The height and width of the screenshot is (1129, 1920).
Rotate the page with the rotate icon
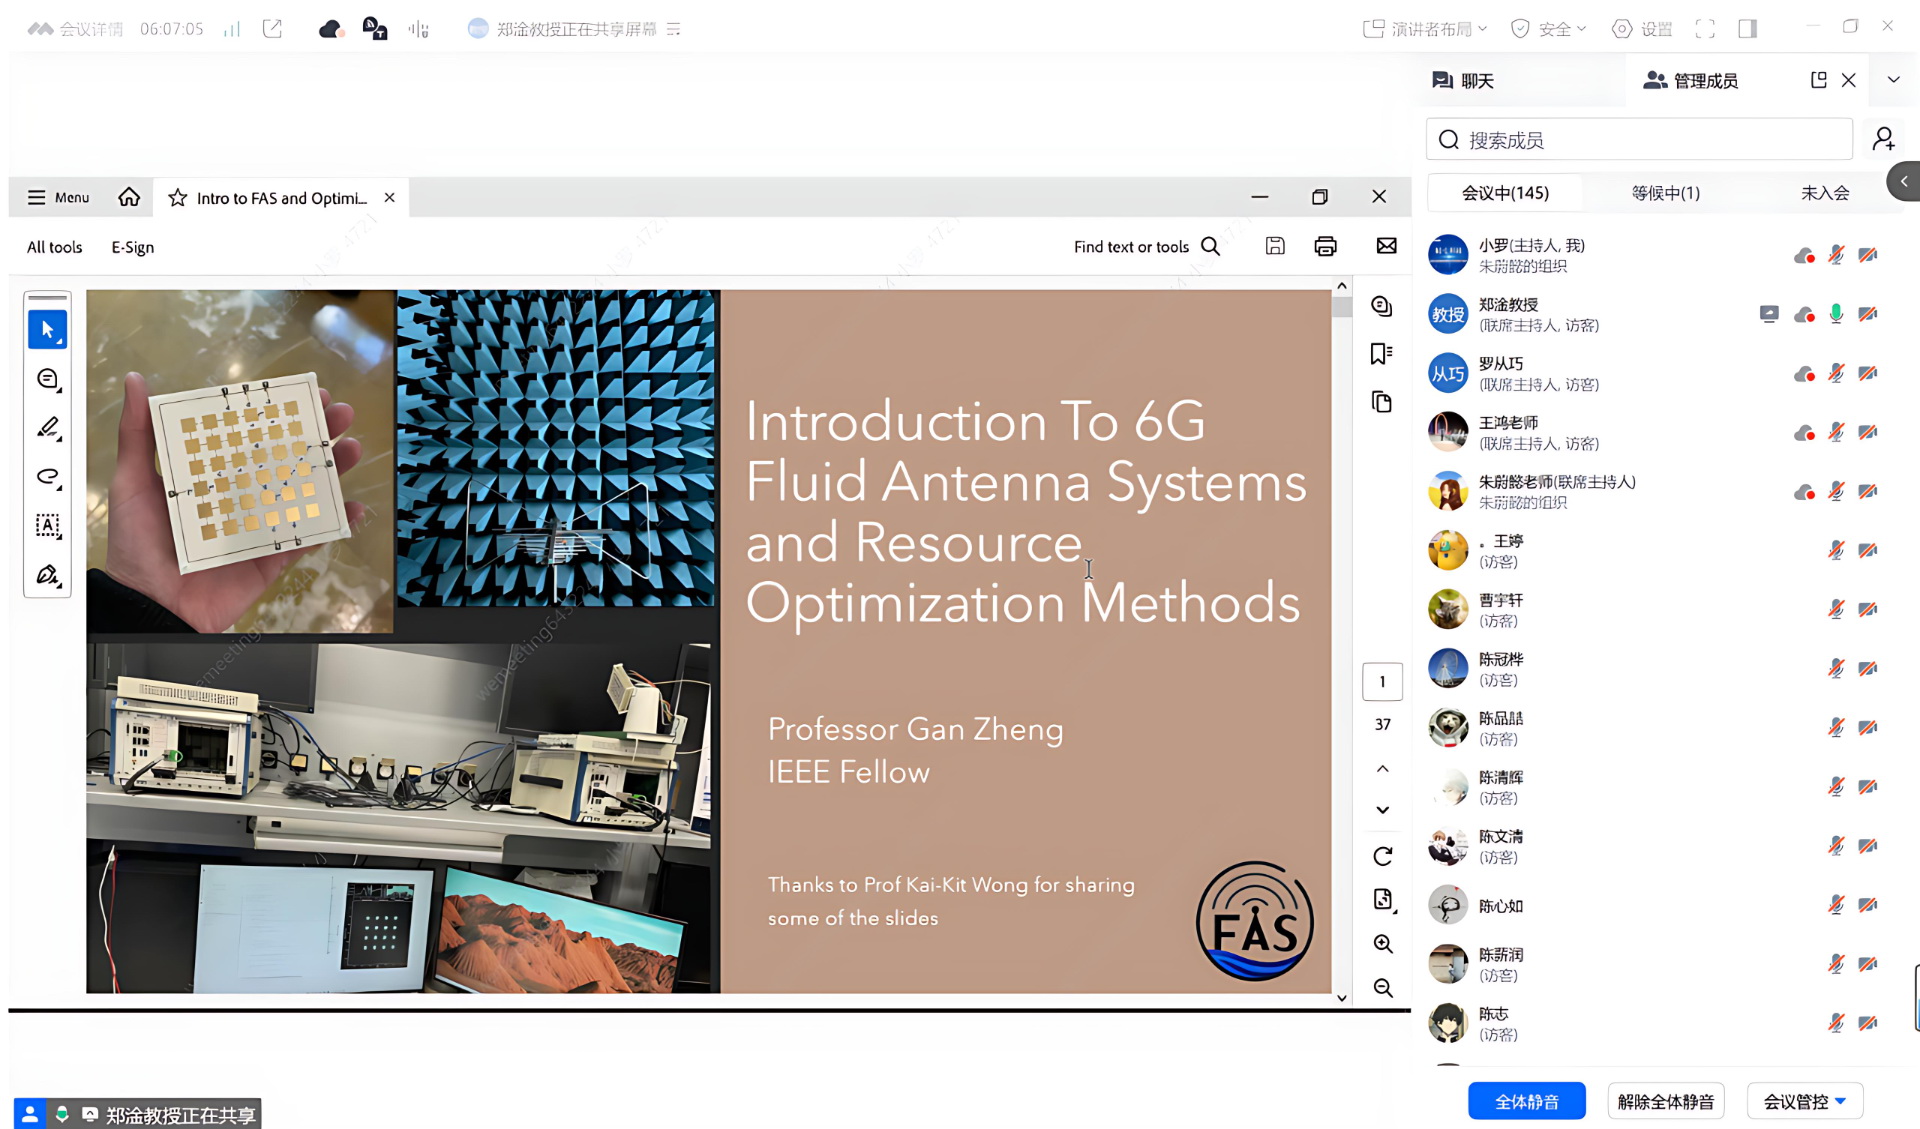point(1382,856)
